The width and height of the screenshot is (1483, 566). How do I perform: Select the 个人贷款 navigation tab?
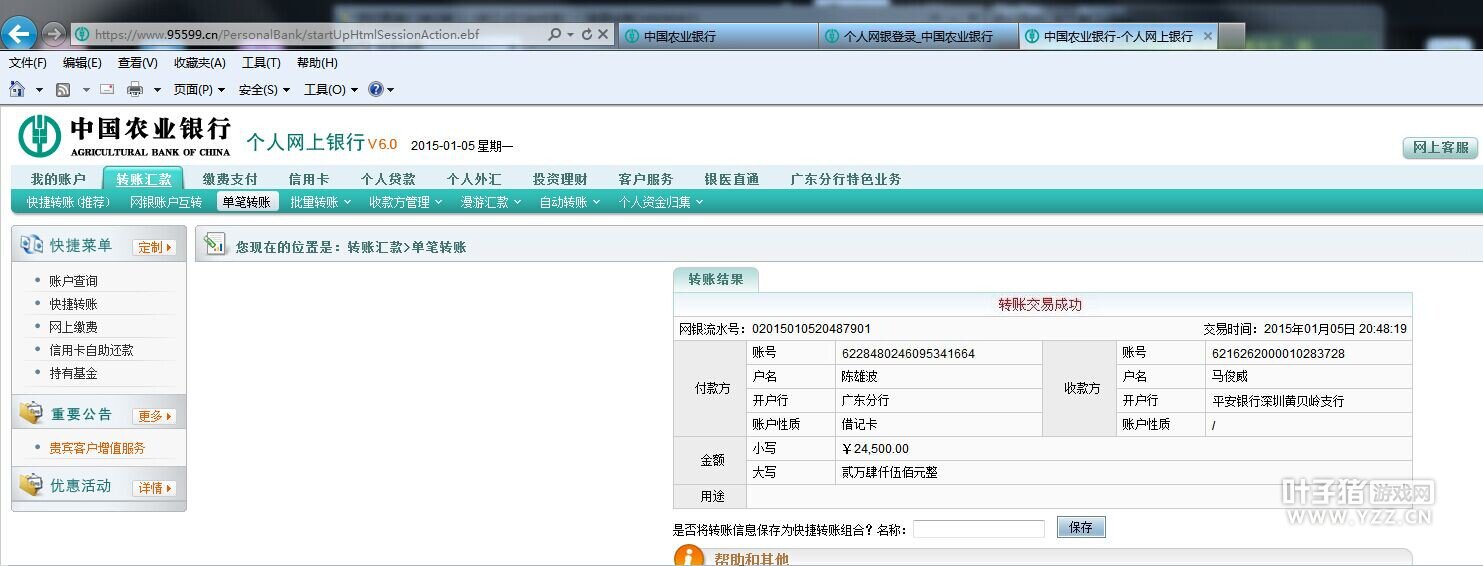388,179
